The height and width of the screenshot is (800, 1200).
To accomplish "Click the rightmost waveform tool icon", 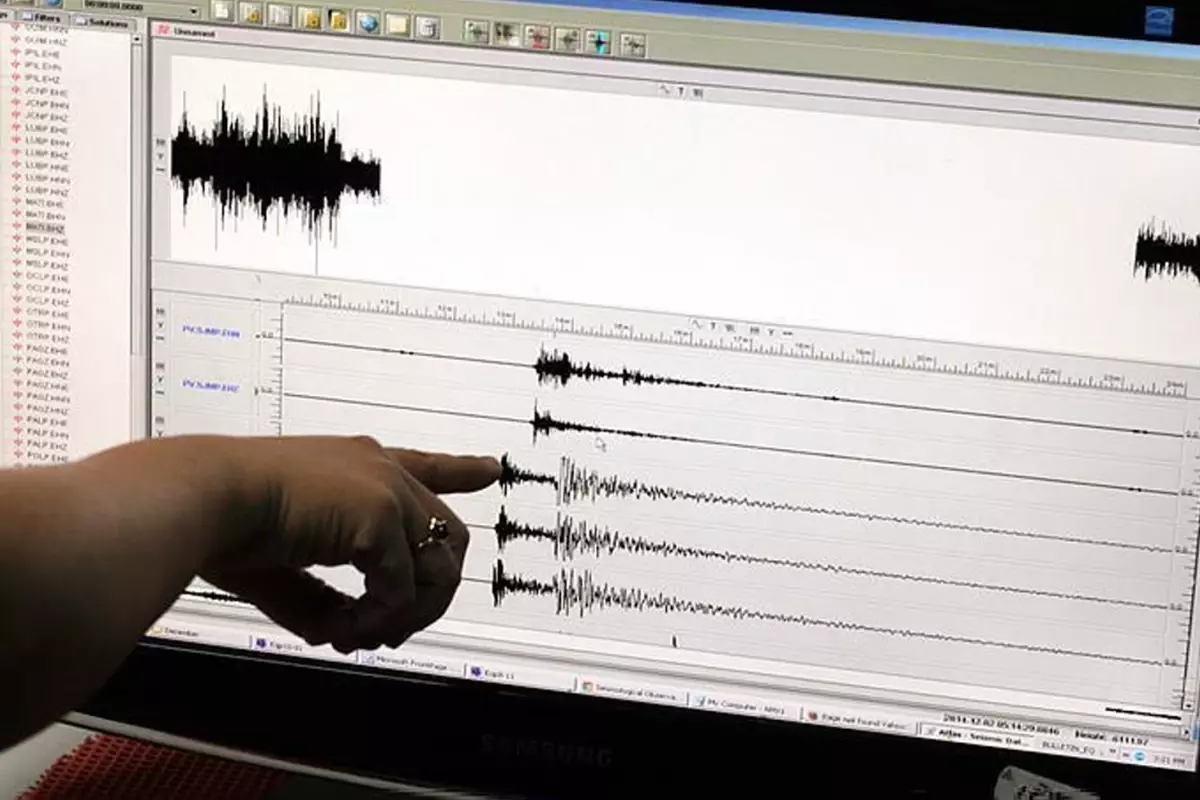I will pyautogui.click(x=632, y=43).
